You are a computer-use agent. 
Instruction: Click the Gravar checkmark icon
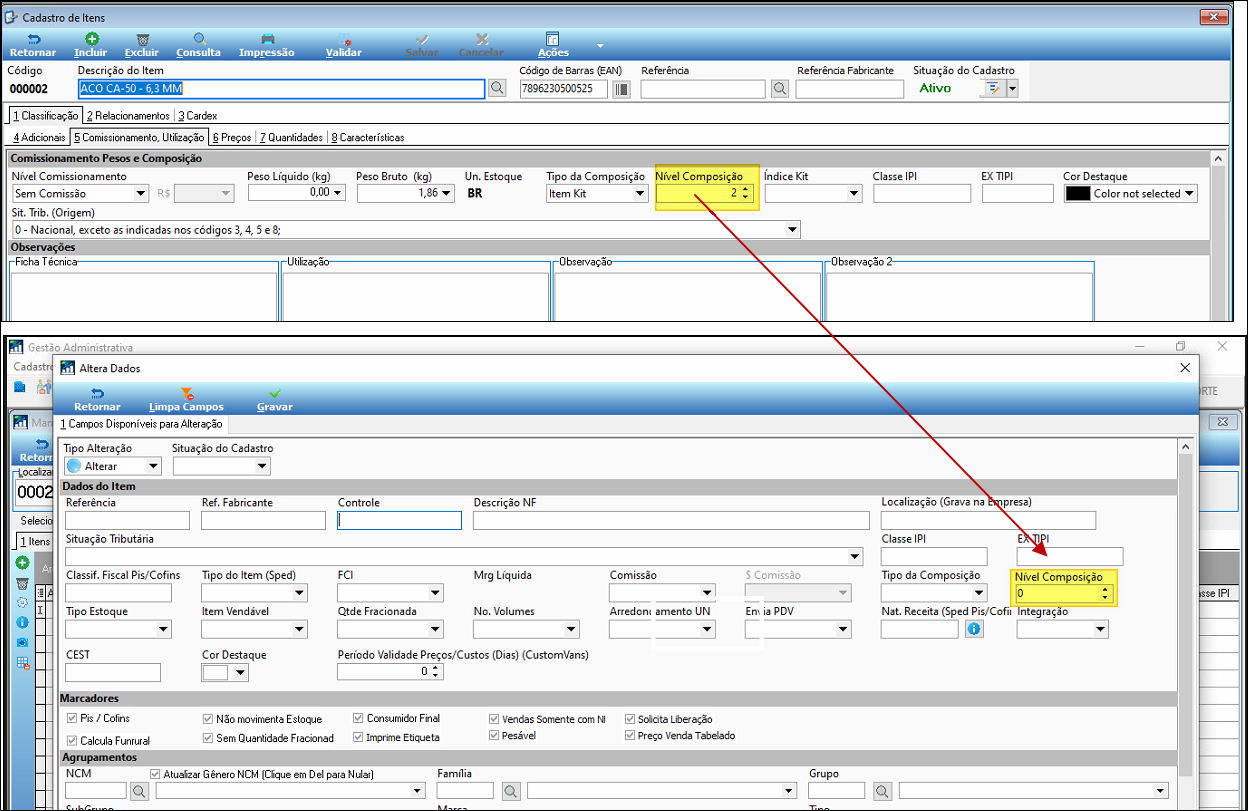click(275, 395)
